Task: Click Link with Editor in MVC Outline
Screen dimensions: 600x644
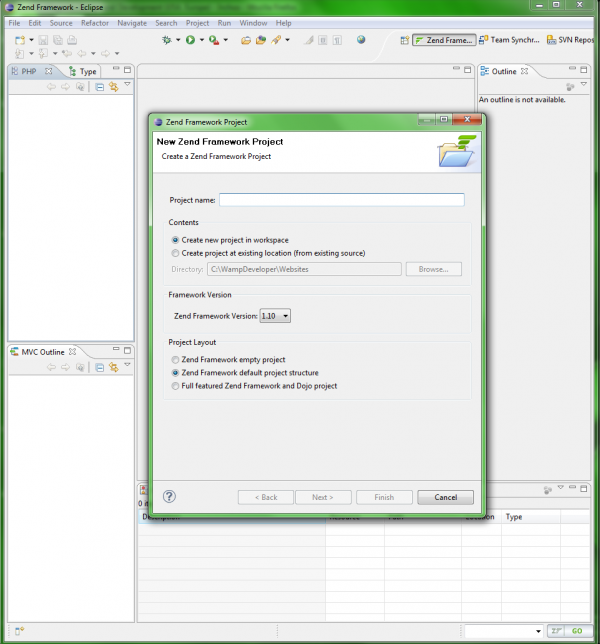Action: coord(114,367)
